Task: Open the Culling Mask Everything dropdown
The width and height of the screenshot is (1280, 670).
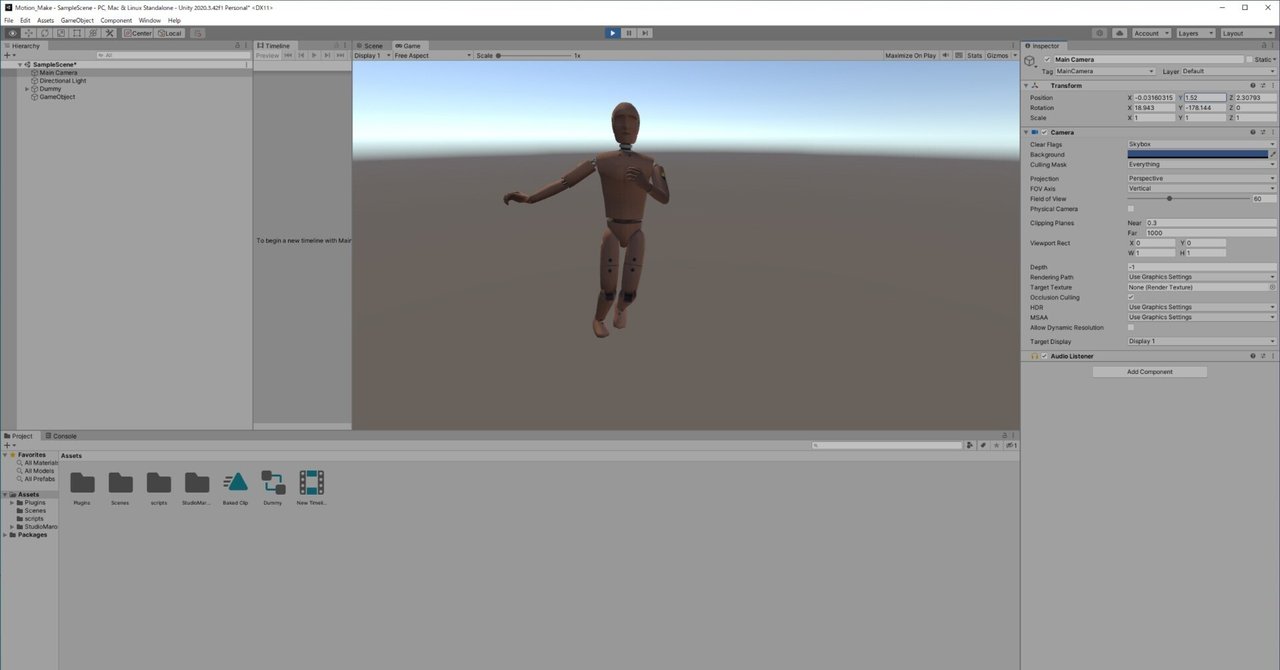Action: click(x=1200, y=164)
